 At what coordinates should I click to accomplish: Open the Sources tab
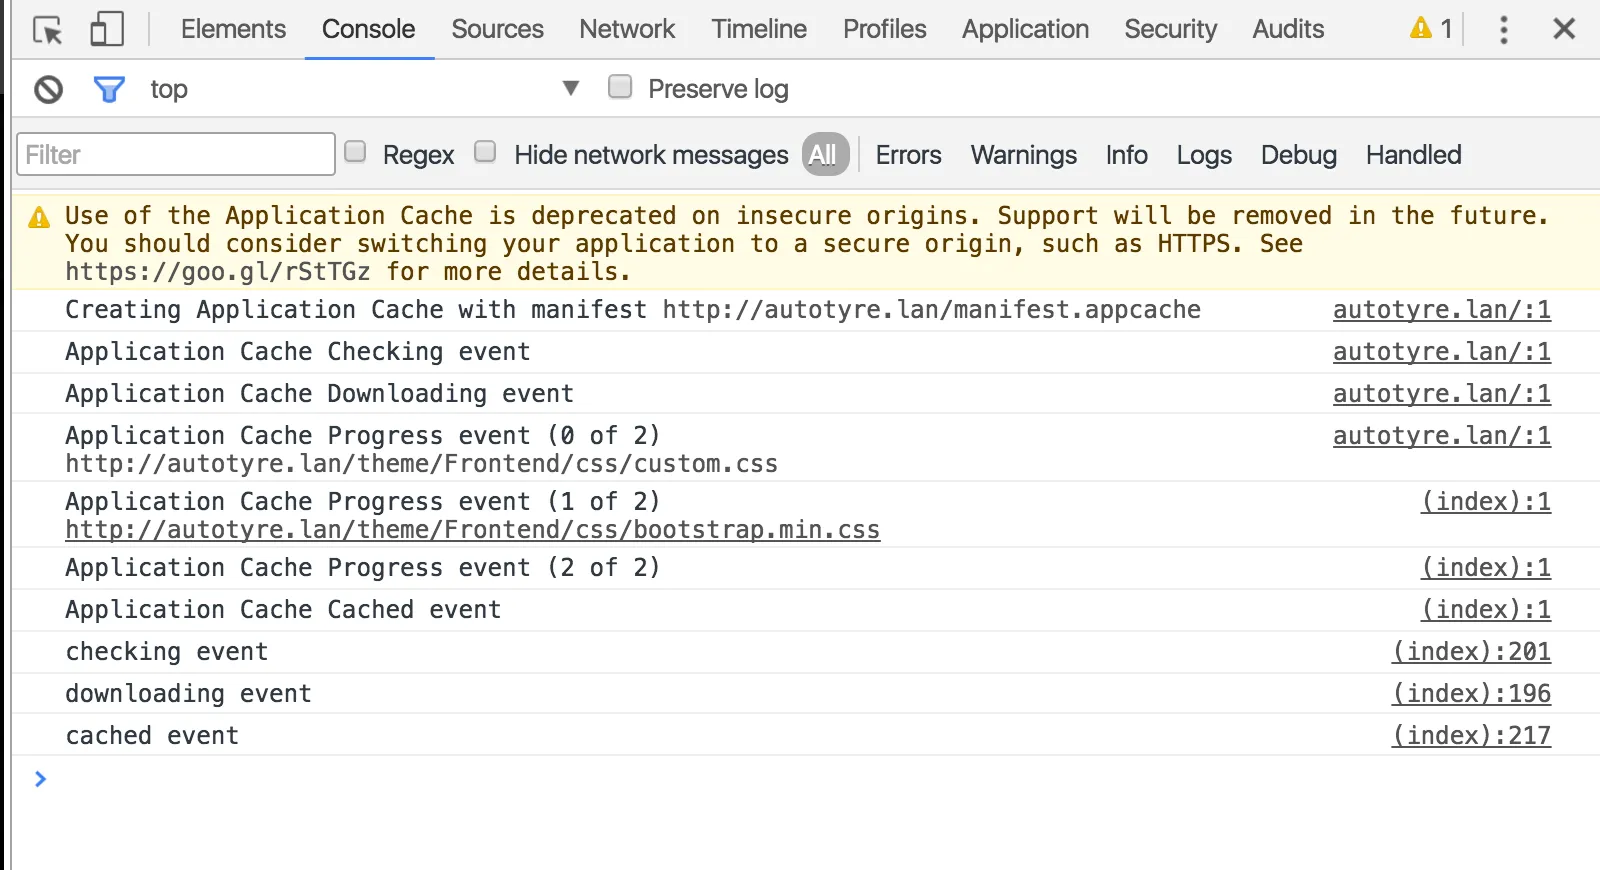(x=497, y=30)
